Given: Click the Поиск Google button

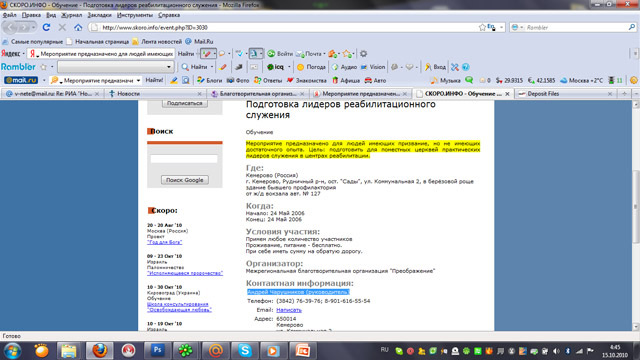Looking at the screenshot, I should [185, 180].
